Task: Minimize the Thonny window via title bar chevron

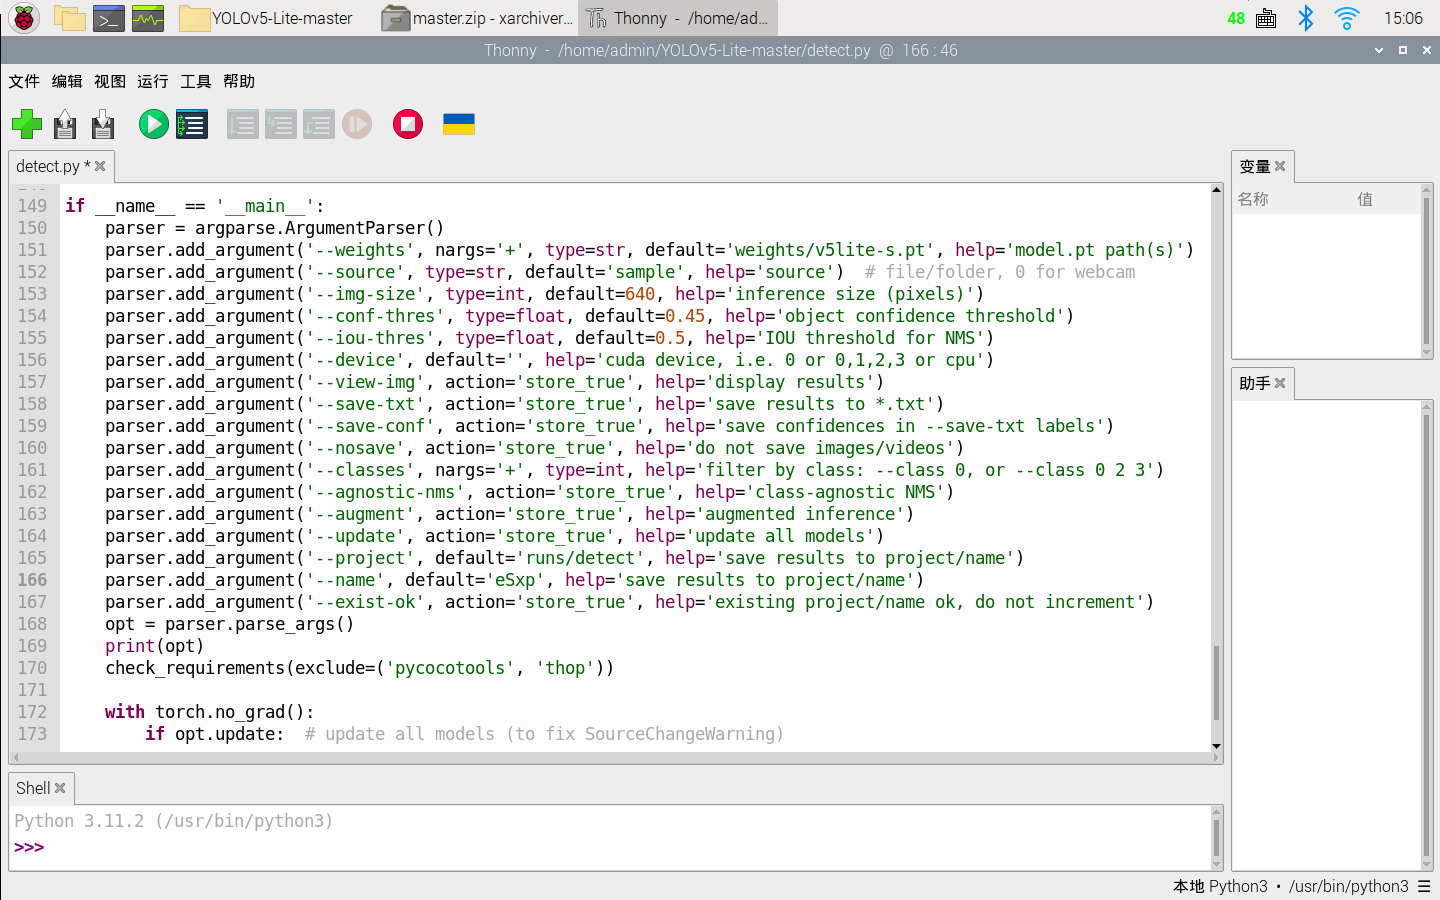Action: (x=1379, y=50)
